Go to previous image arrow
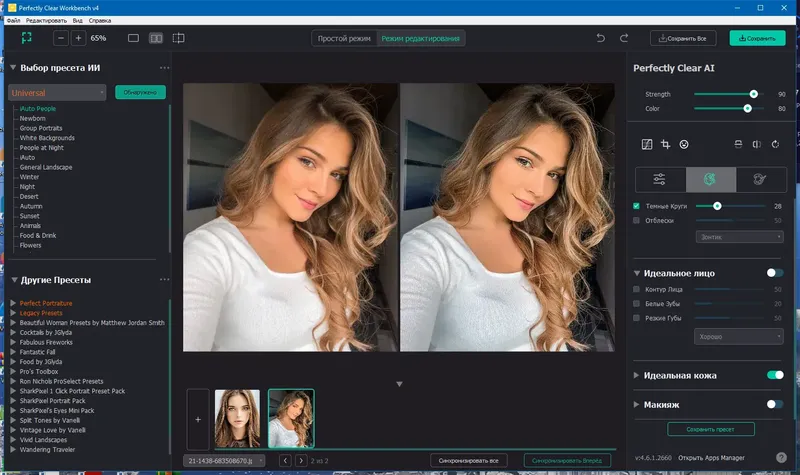 coord(285,461)
